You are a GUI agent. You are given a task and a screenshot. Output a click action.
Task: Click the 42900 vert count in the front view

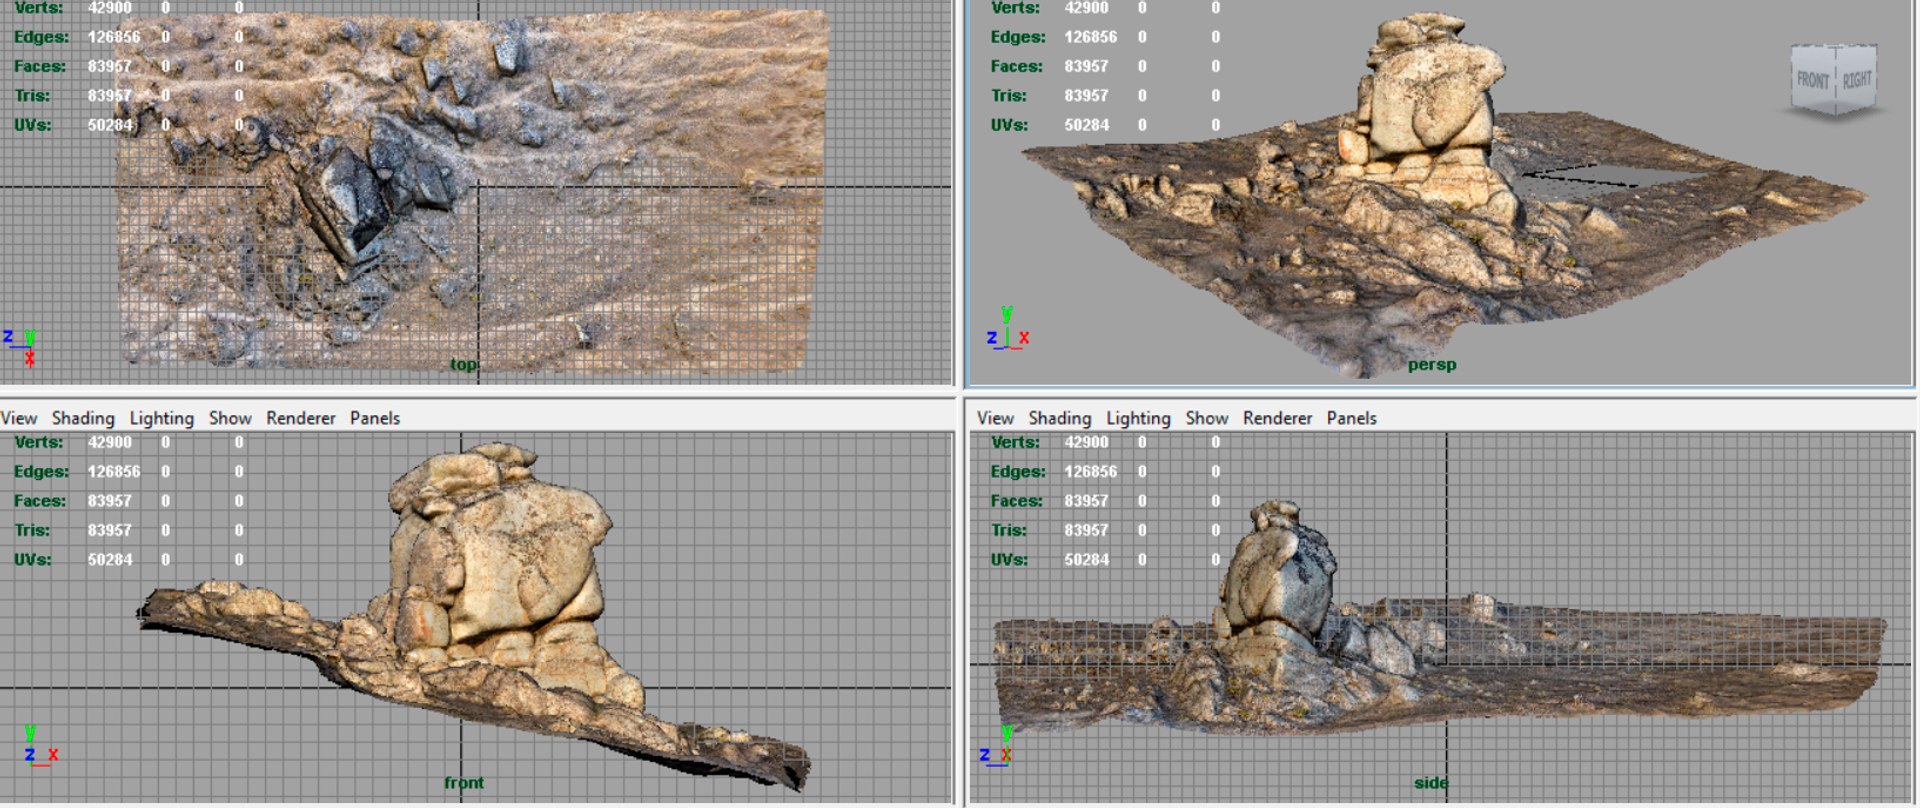(x=110, y=442)
